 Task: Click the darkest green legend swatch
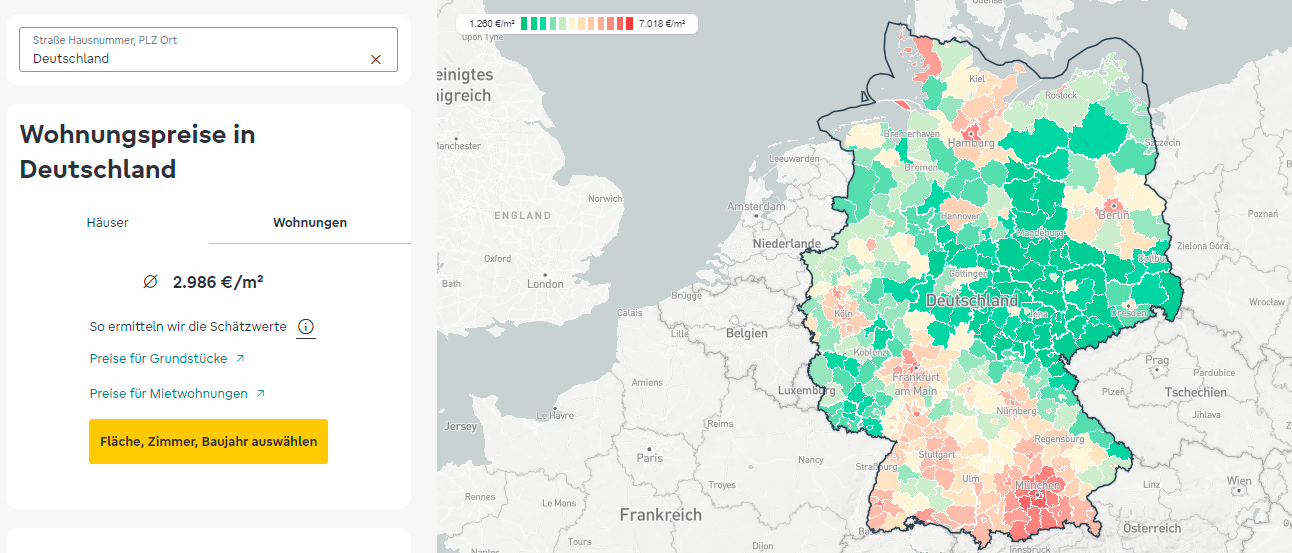[x=526, y=23]
